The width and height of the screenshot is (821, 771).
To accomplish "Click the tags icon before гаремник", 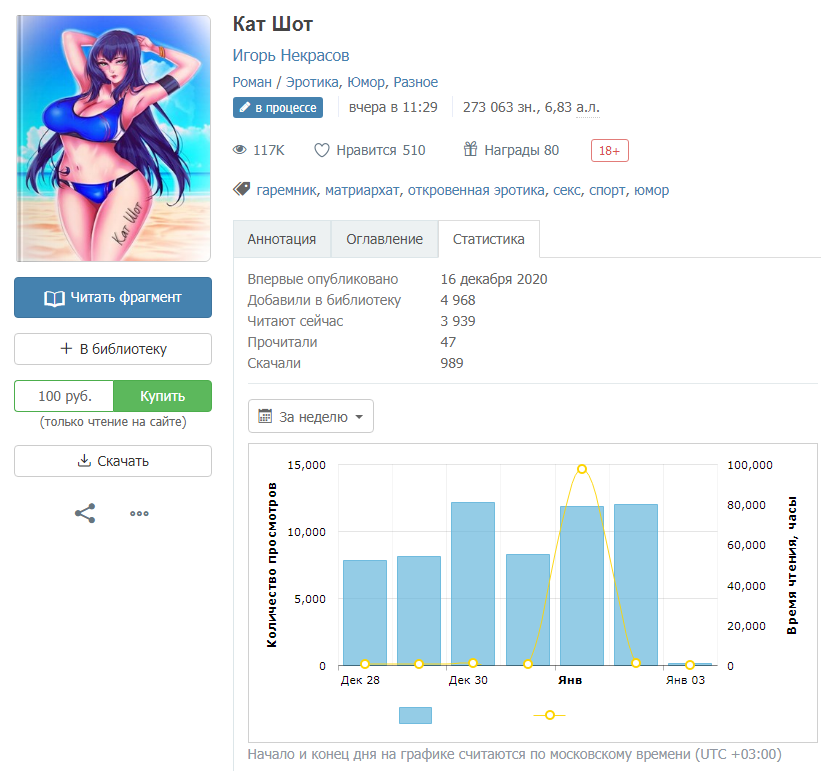I will (x=241, y=190).
